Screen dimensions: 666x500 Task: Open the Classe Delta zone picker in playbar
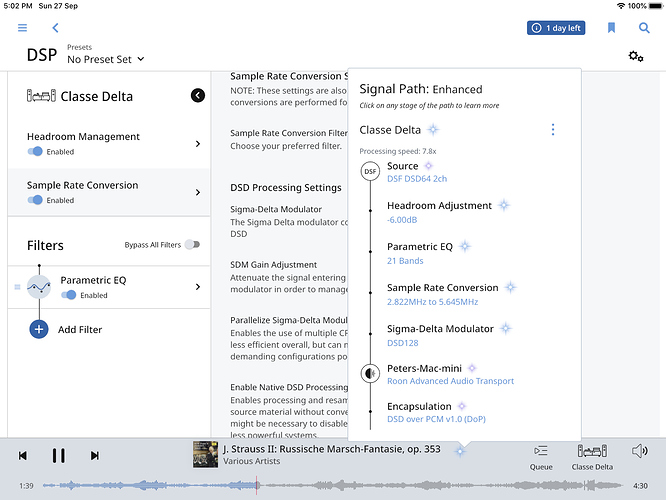pyautogui.click(x=592, y=457)
